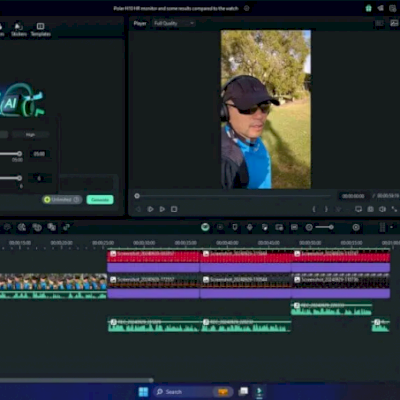The image size is (400, 400).
Task: Adjust the timeline zoom slider
Action: pos(324,227)
